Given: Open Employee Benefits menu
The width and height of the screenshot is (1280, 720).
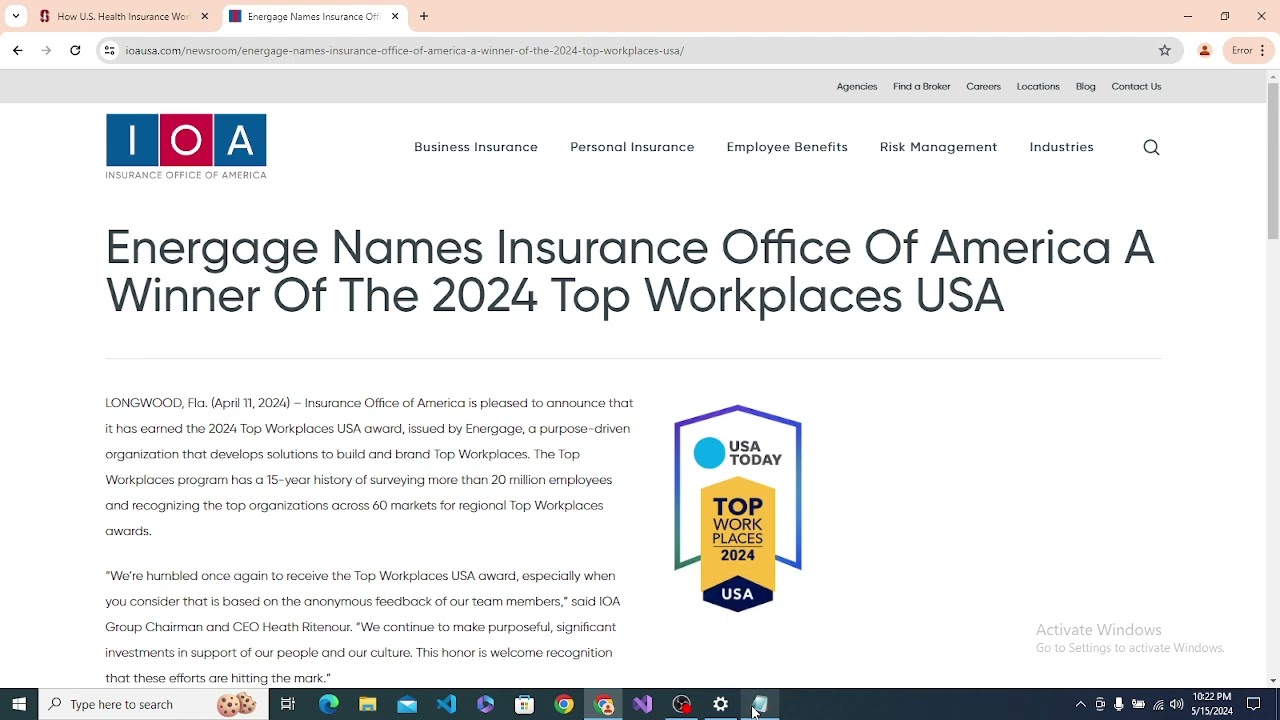Looking at the screenshot, I should pyautogui.click(x=787, y=147).
